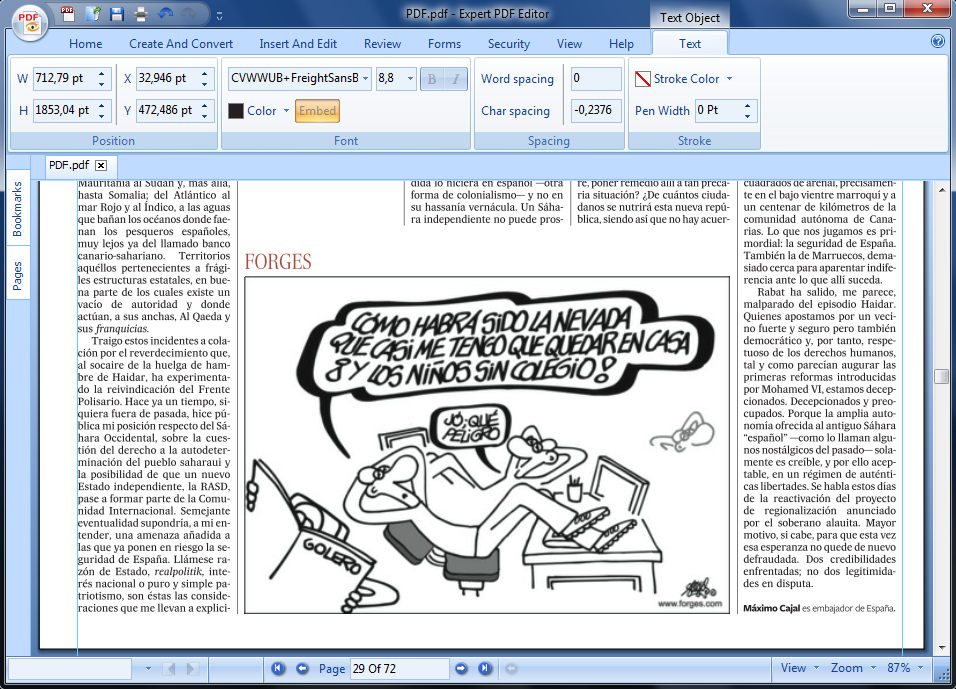Toggle the Embed font button

coord(317,111)
